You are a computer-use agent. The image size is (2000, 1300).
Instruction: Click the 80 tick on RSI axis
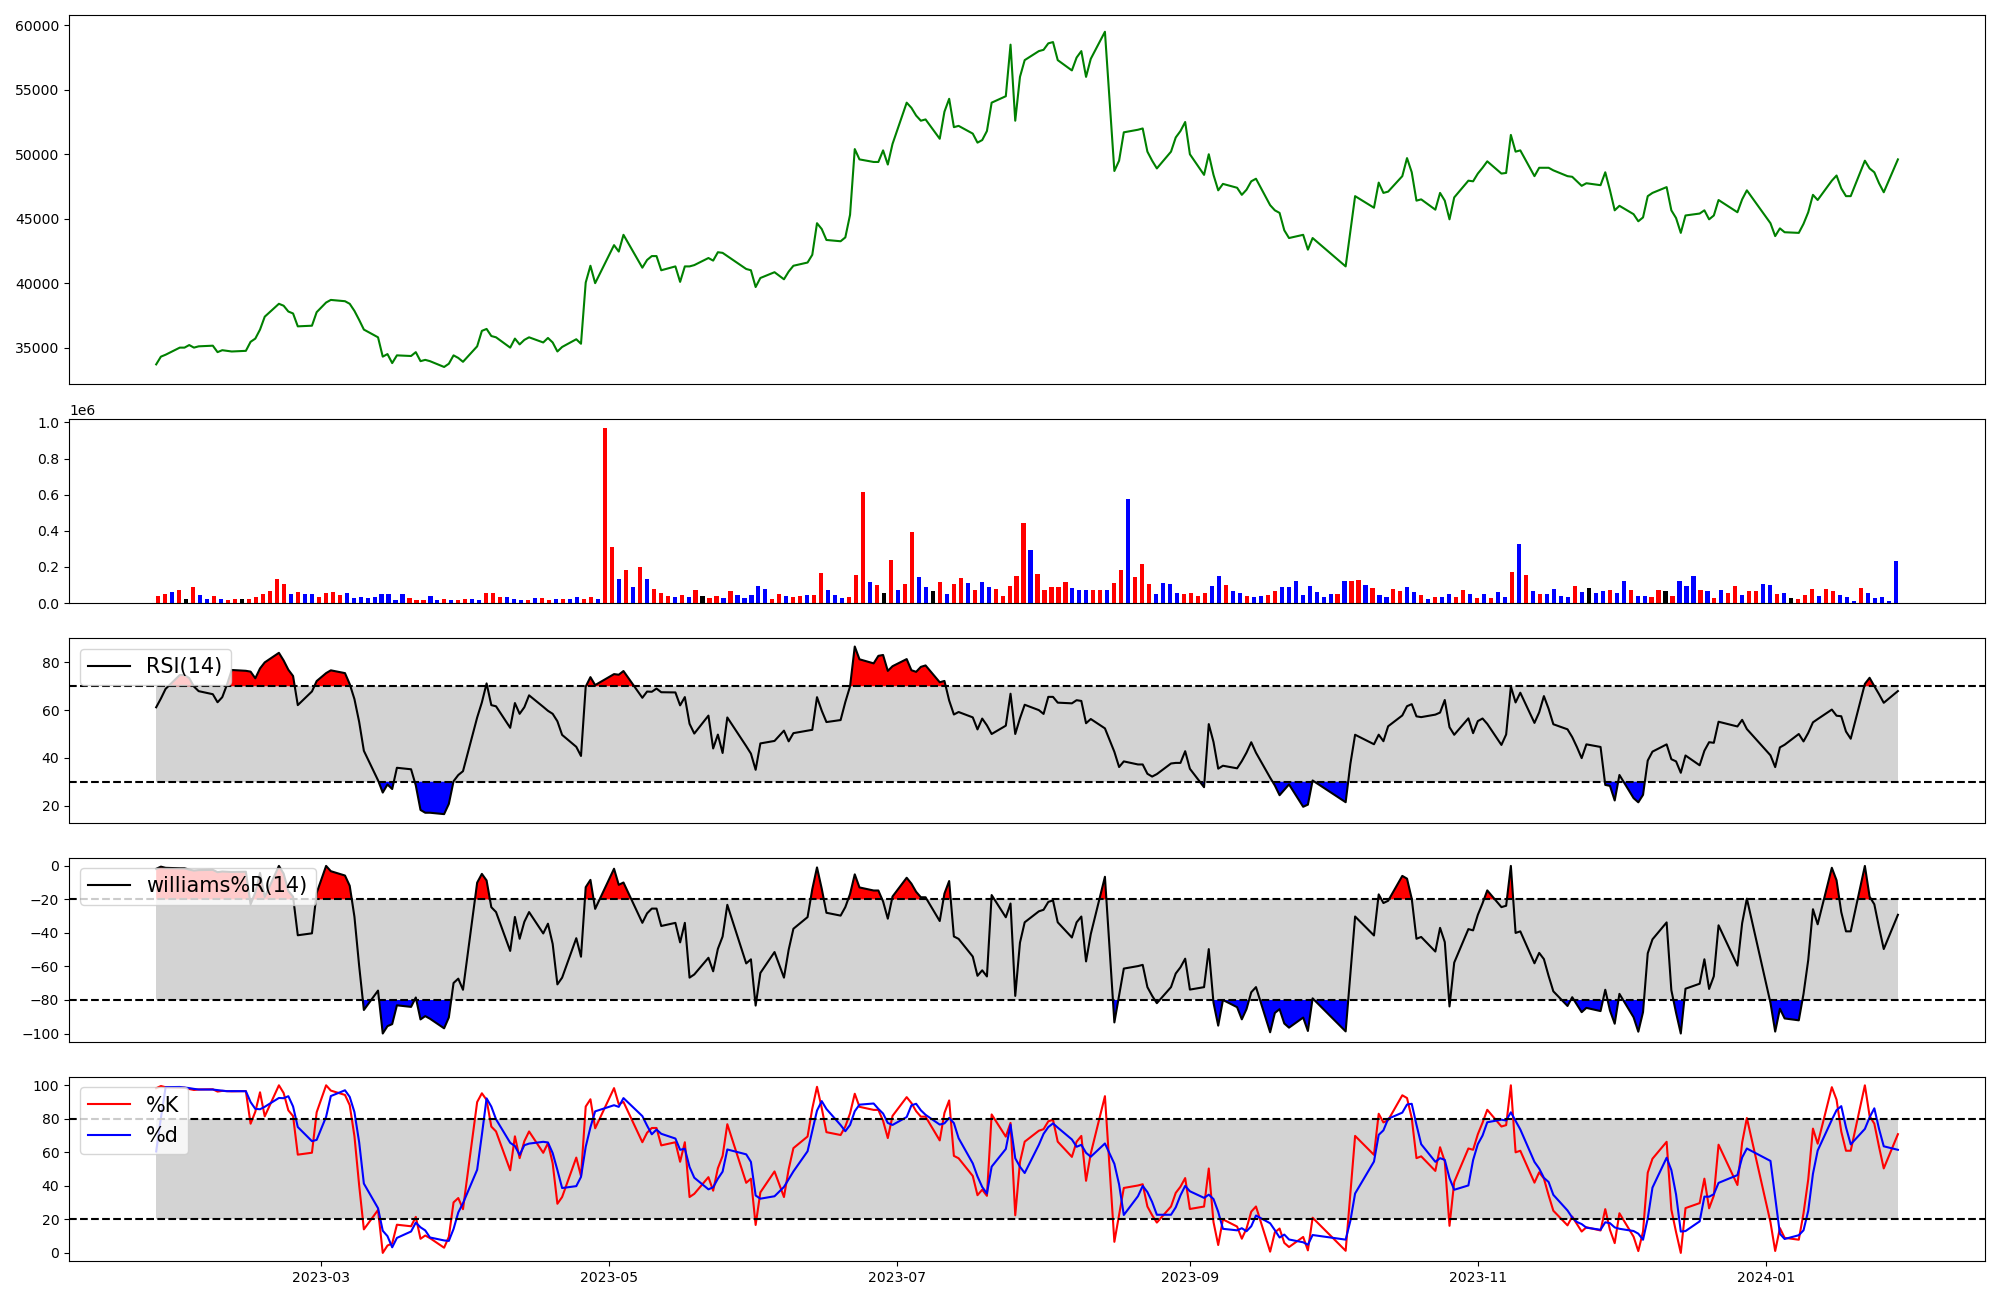coord(50,663)
